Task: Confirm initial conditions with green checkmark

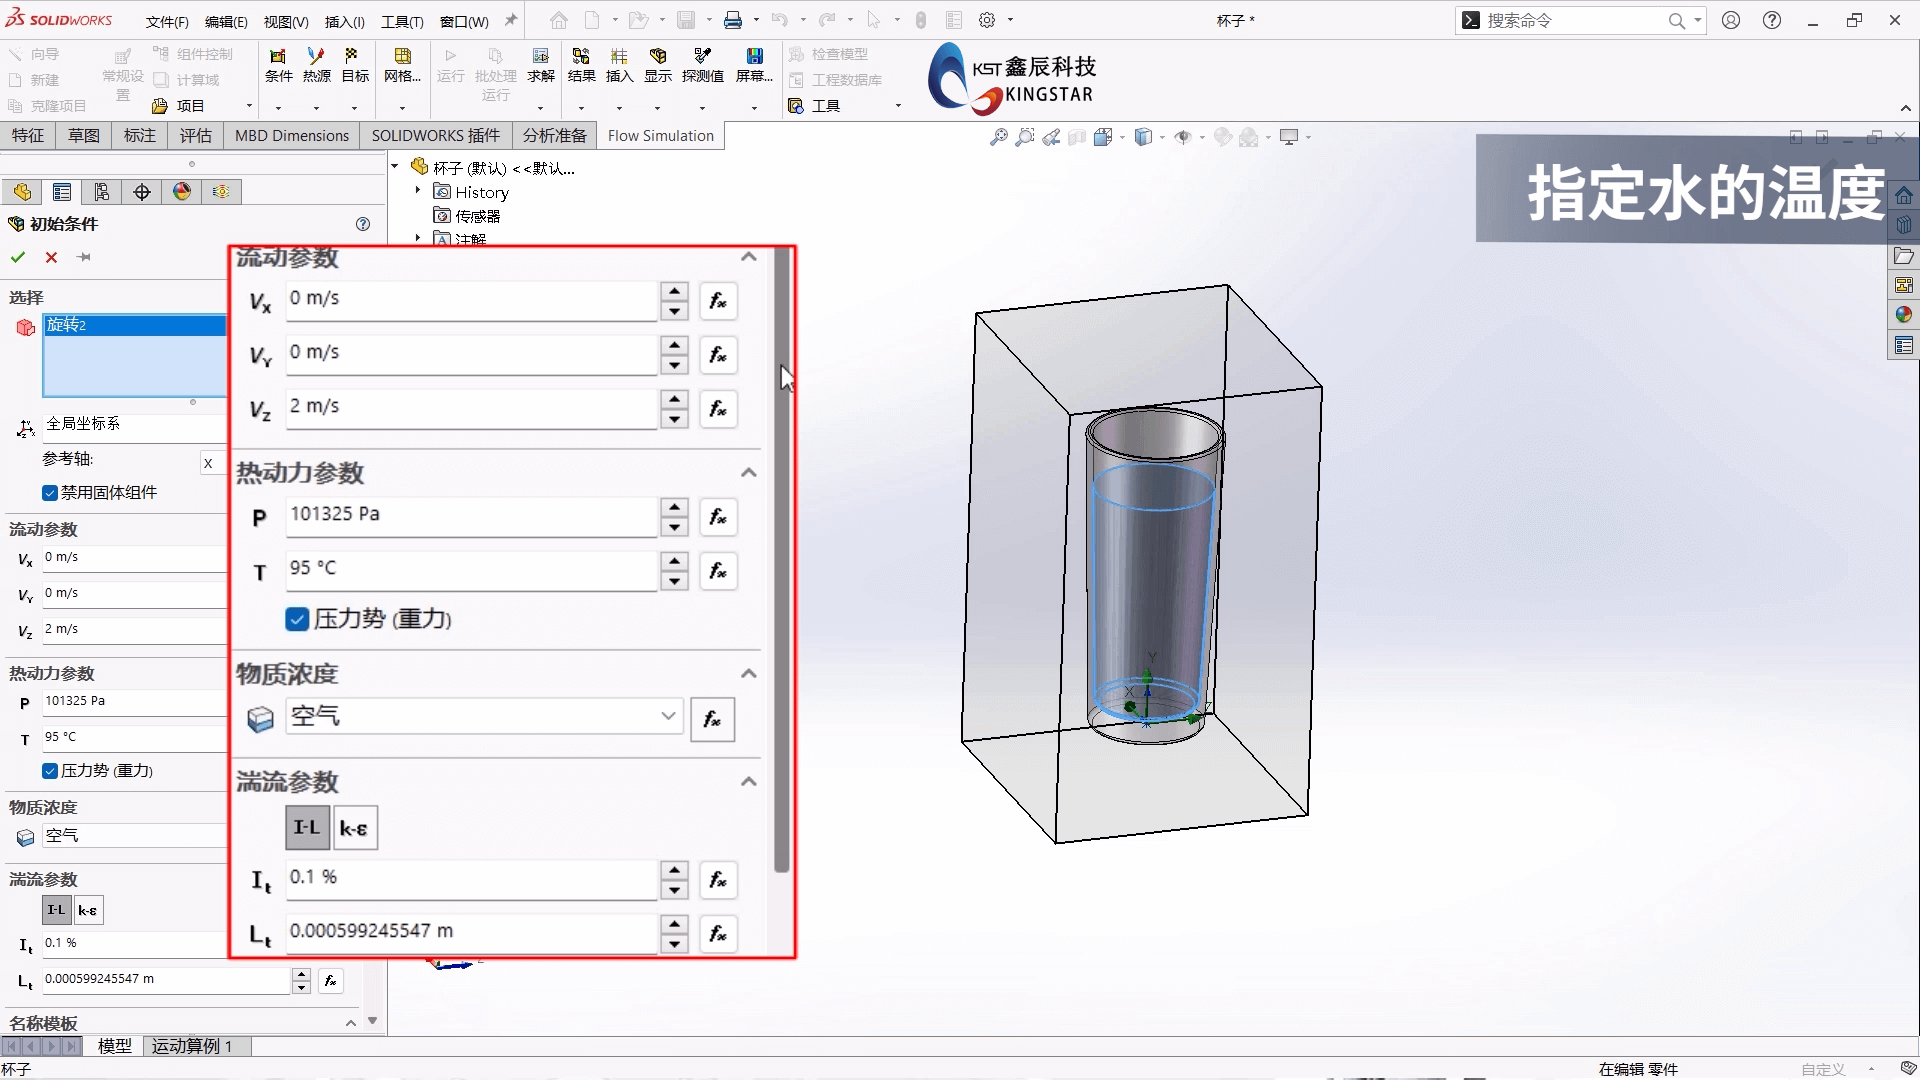Action: point(18,257)
